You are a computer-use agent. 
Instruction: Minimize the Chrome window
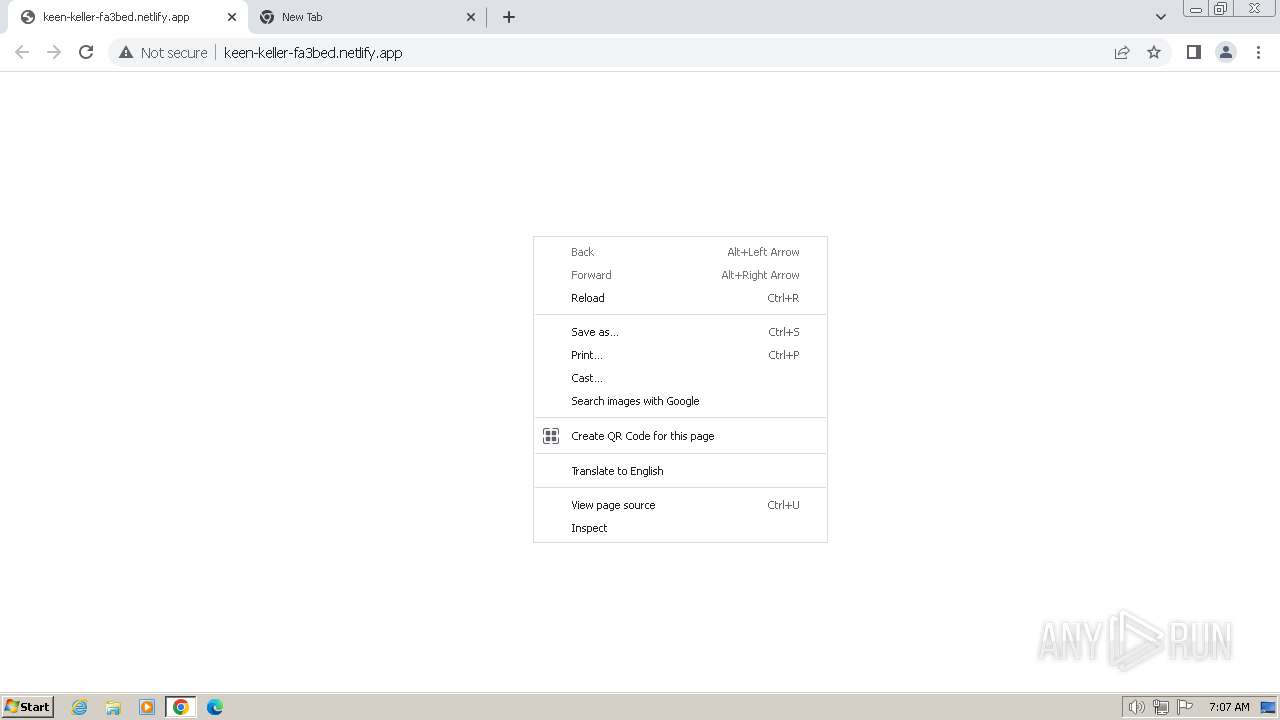pyautogui.click(x=1195, y=9)
